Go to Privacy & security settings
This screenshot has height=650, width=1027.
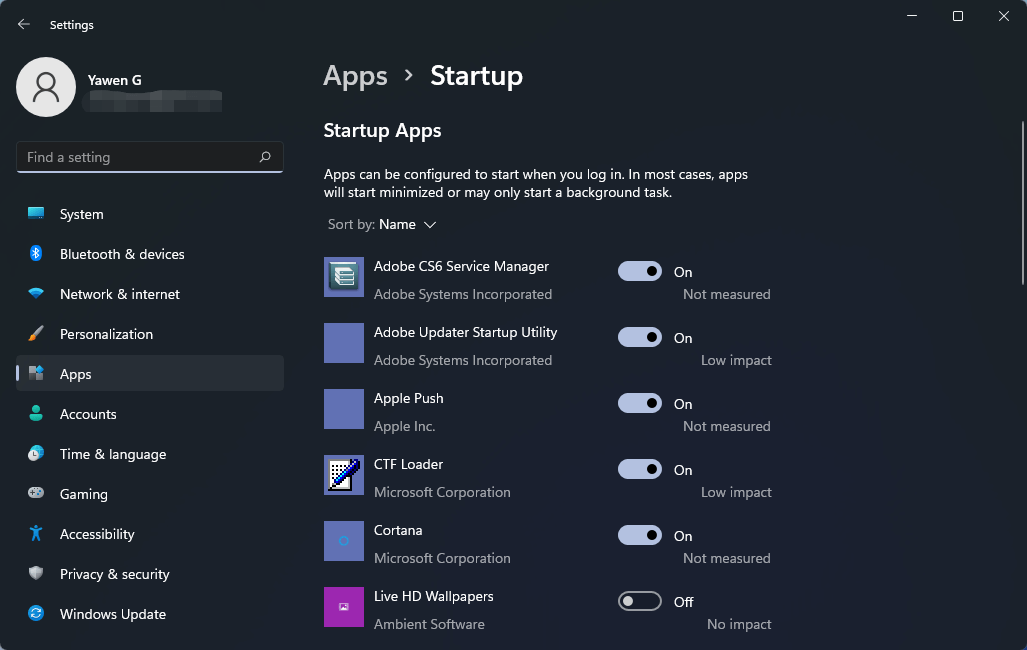114,574
